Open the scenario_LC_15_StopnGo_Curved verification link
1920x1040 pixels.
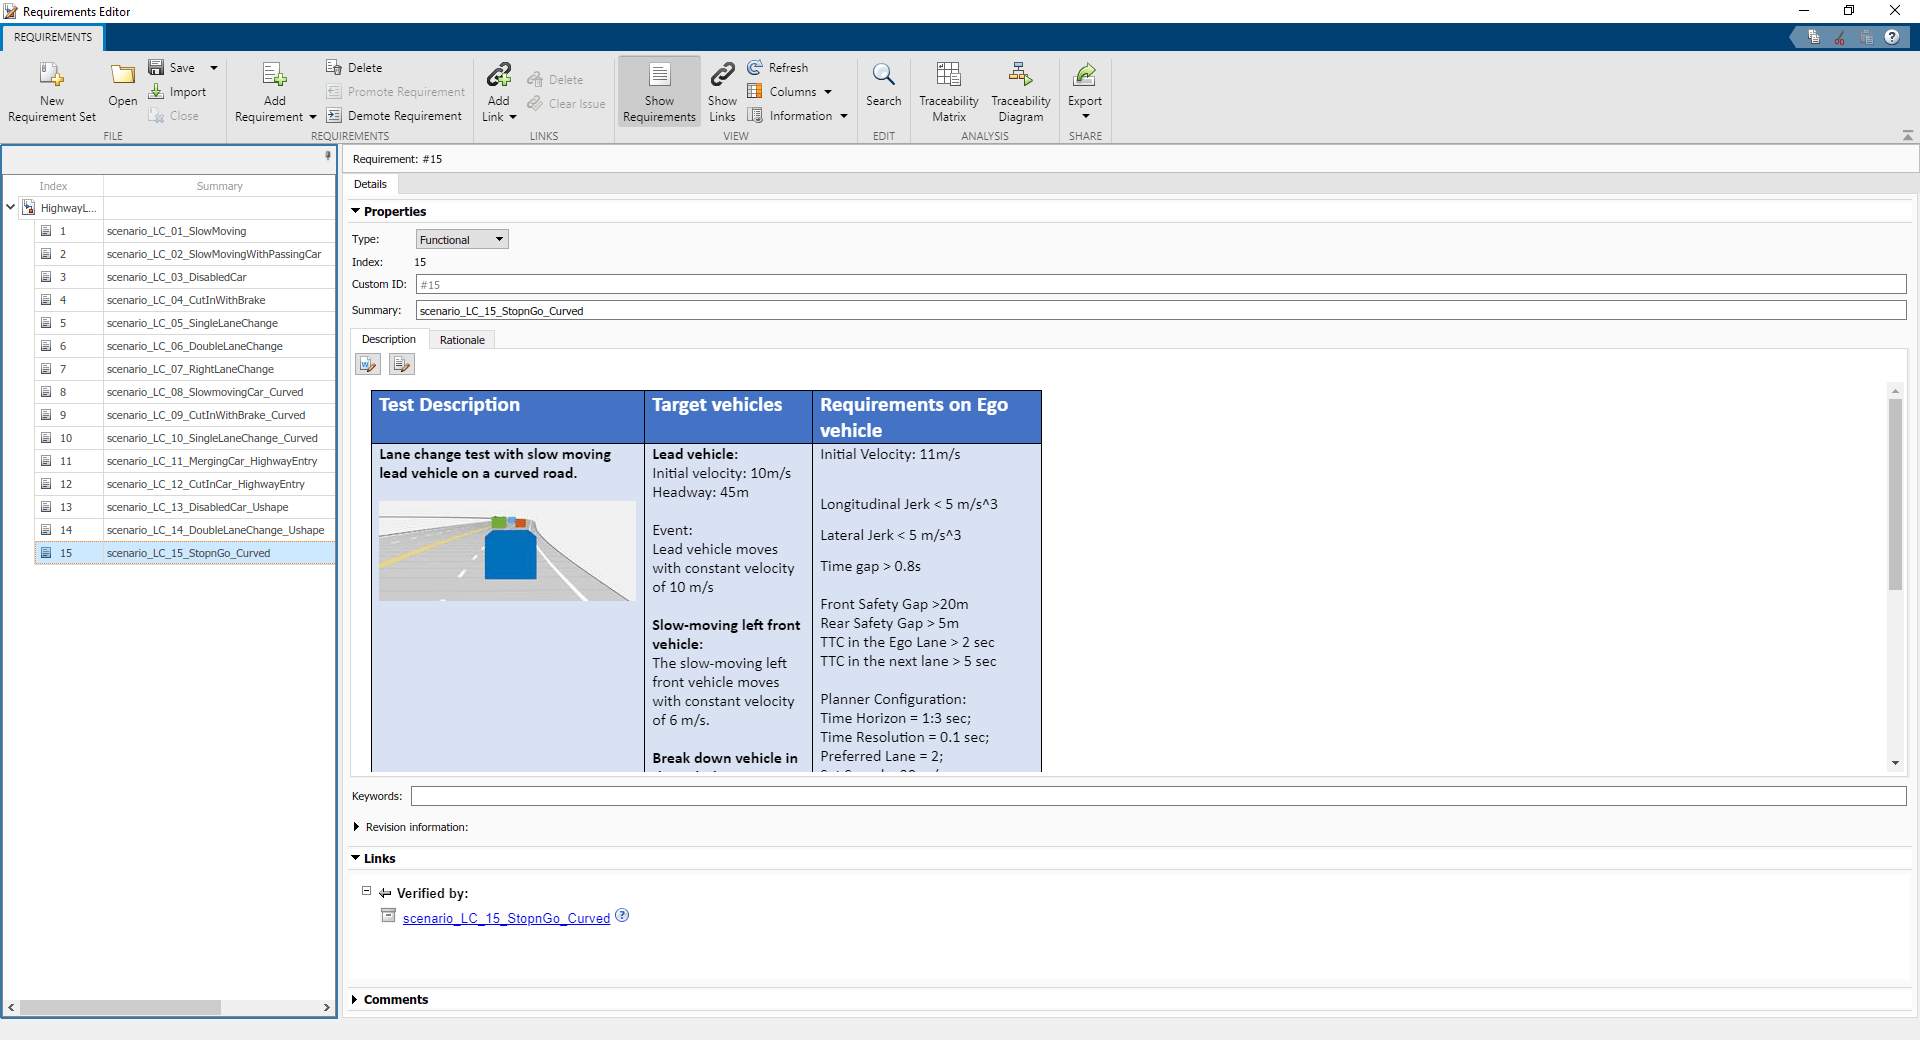point(506,918)
